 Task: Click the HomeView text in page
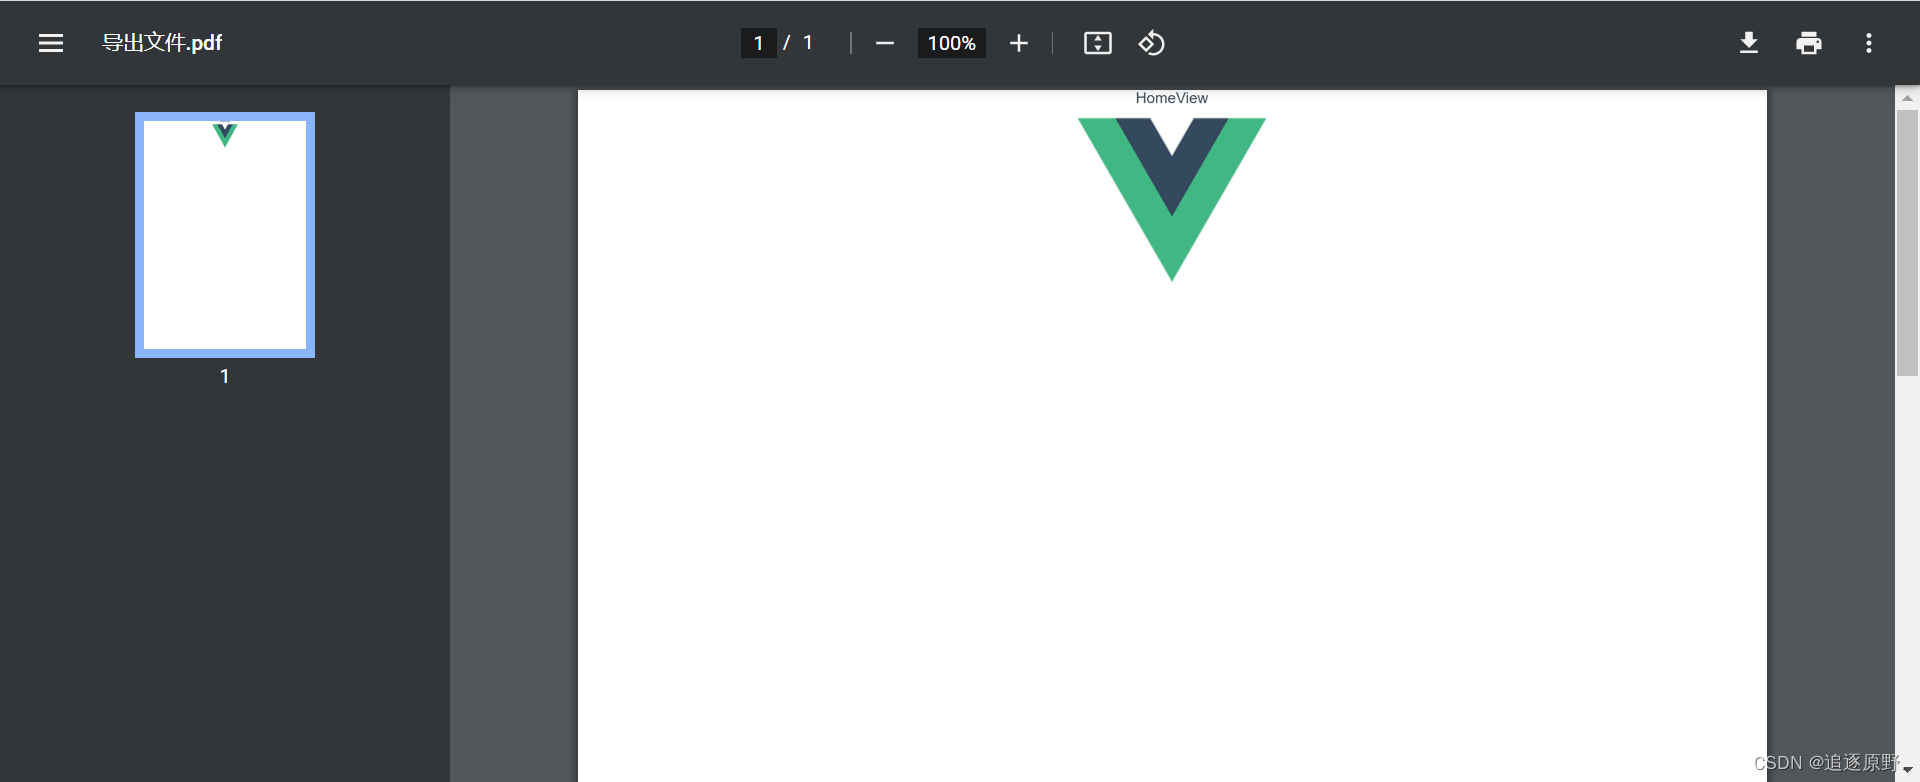1171,98
